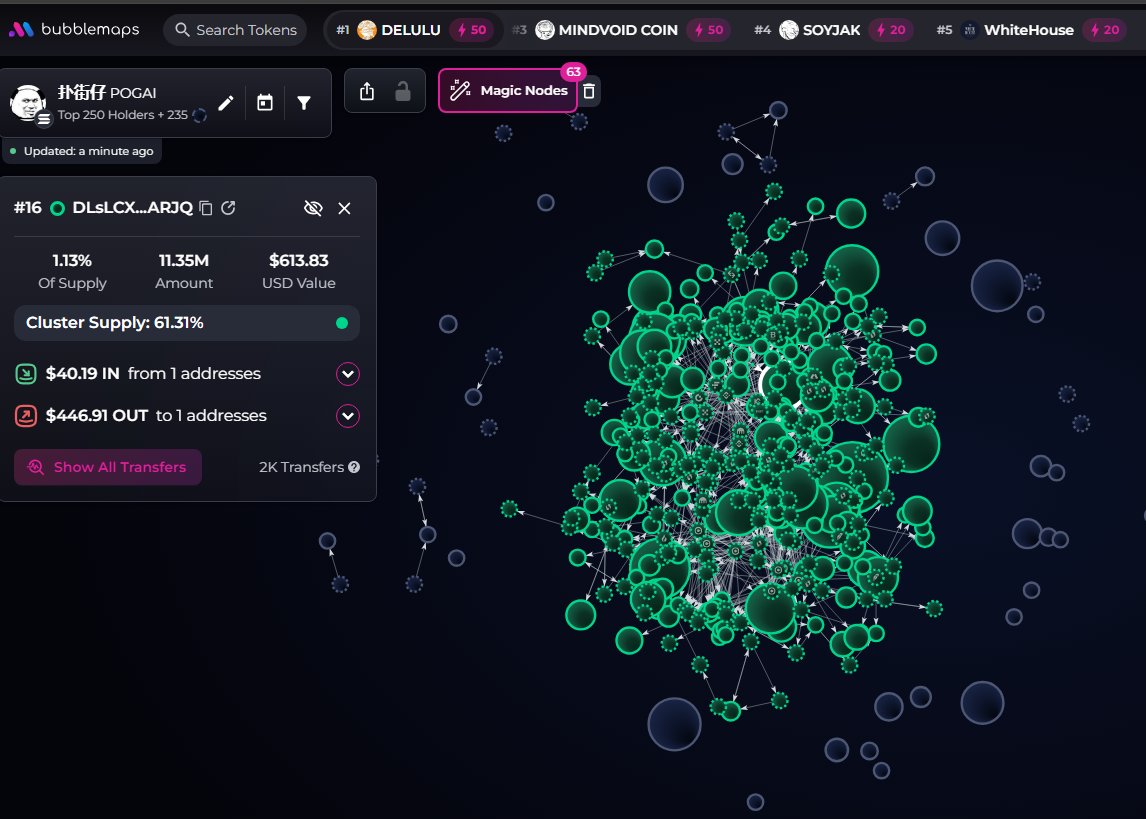The height and width of the screenshot is (819, 1146).
Task: Click the POGAI token avatar
Action: [x=29, y=103]
